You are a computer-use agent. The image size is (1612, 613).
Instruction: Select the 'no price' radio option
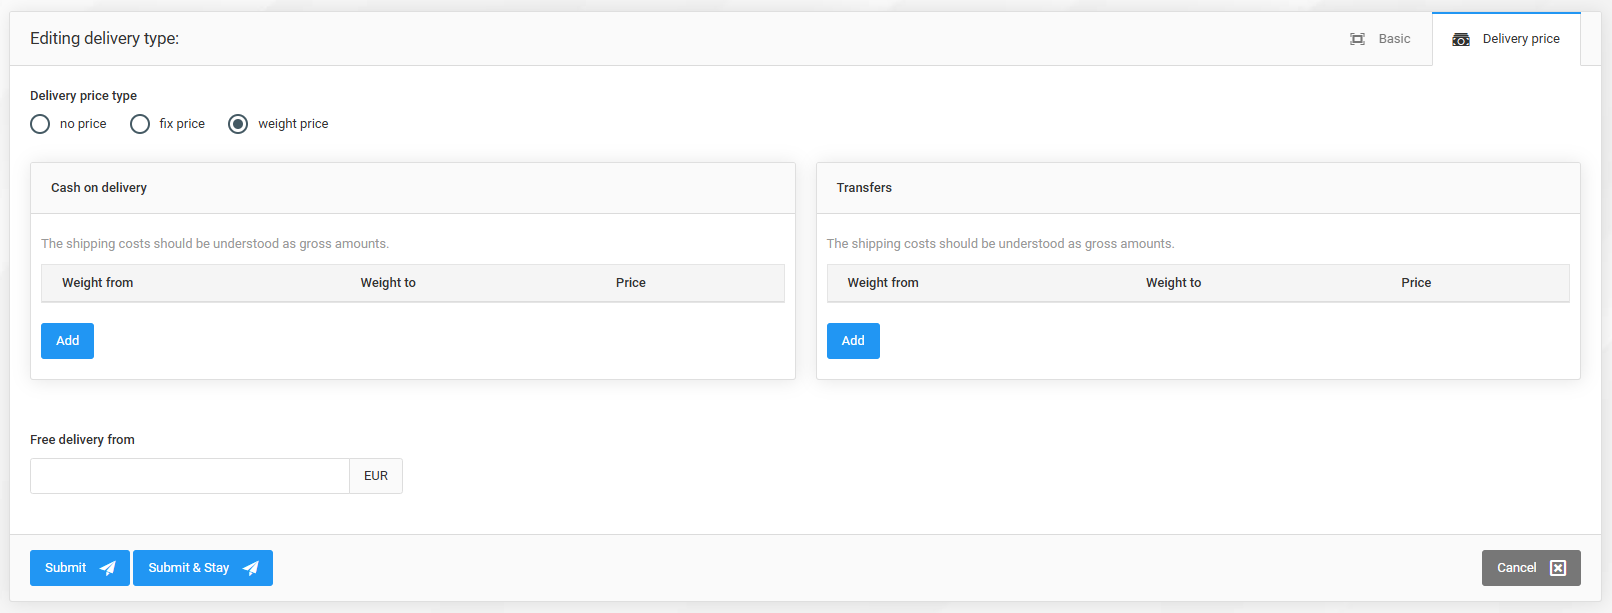[40, 124]
